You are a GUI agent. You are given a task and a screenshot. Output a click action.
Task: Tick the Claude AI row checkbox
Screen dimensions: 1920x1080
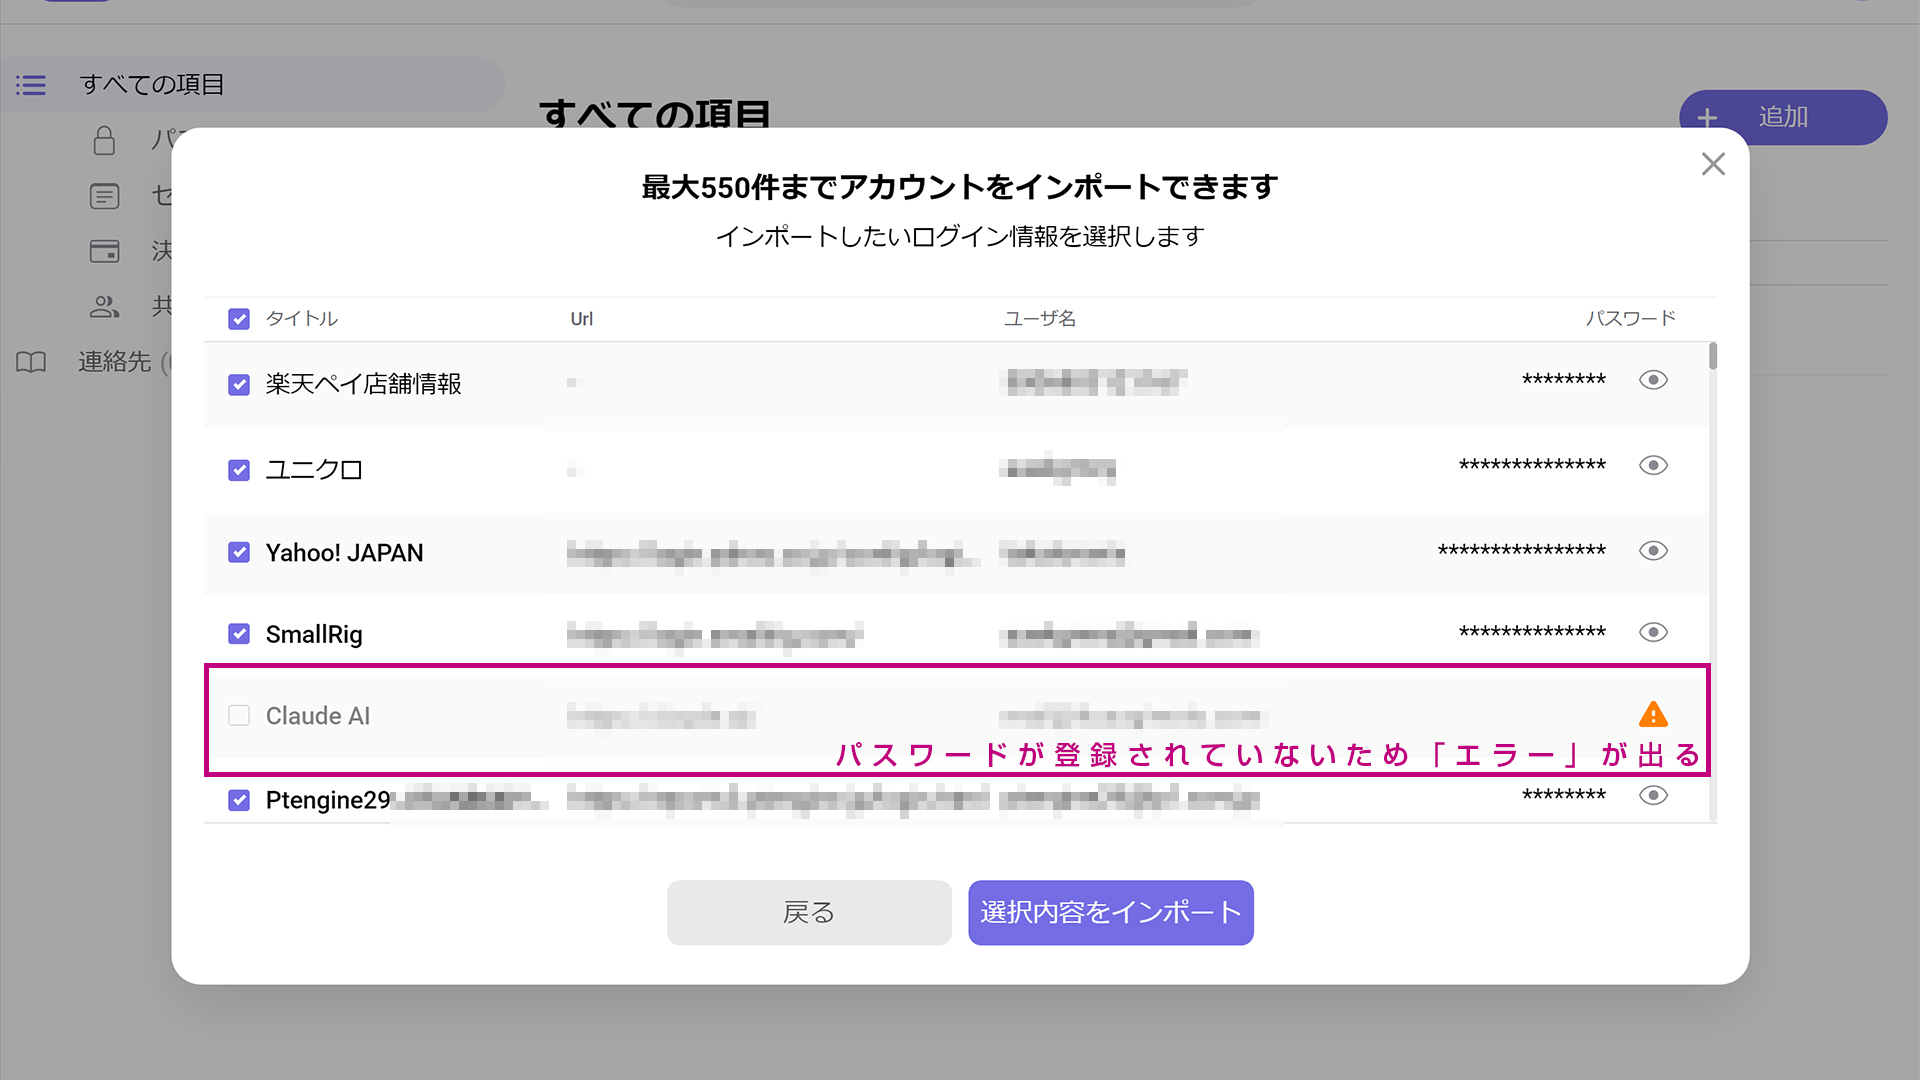point(239,715)
